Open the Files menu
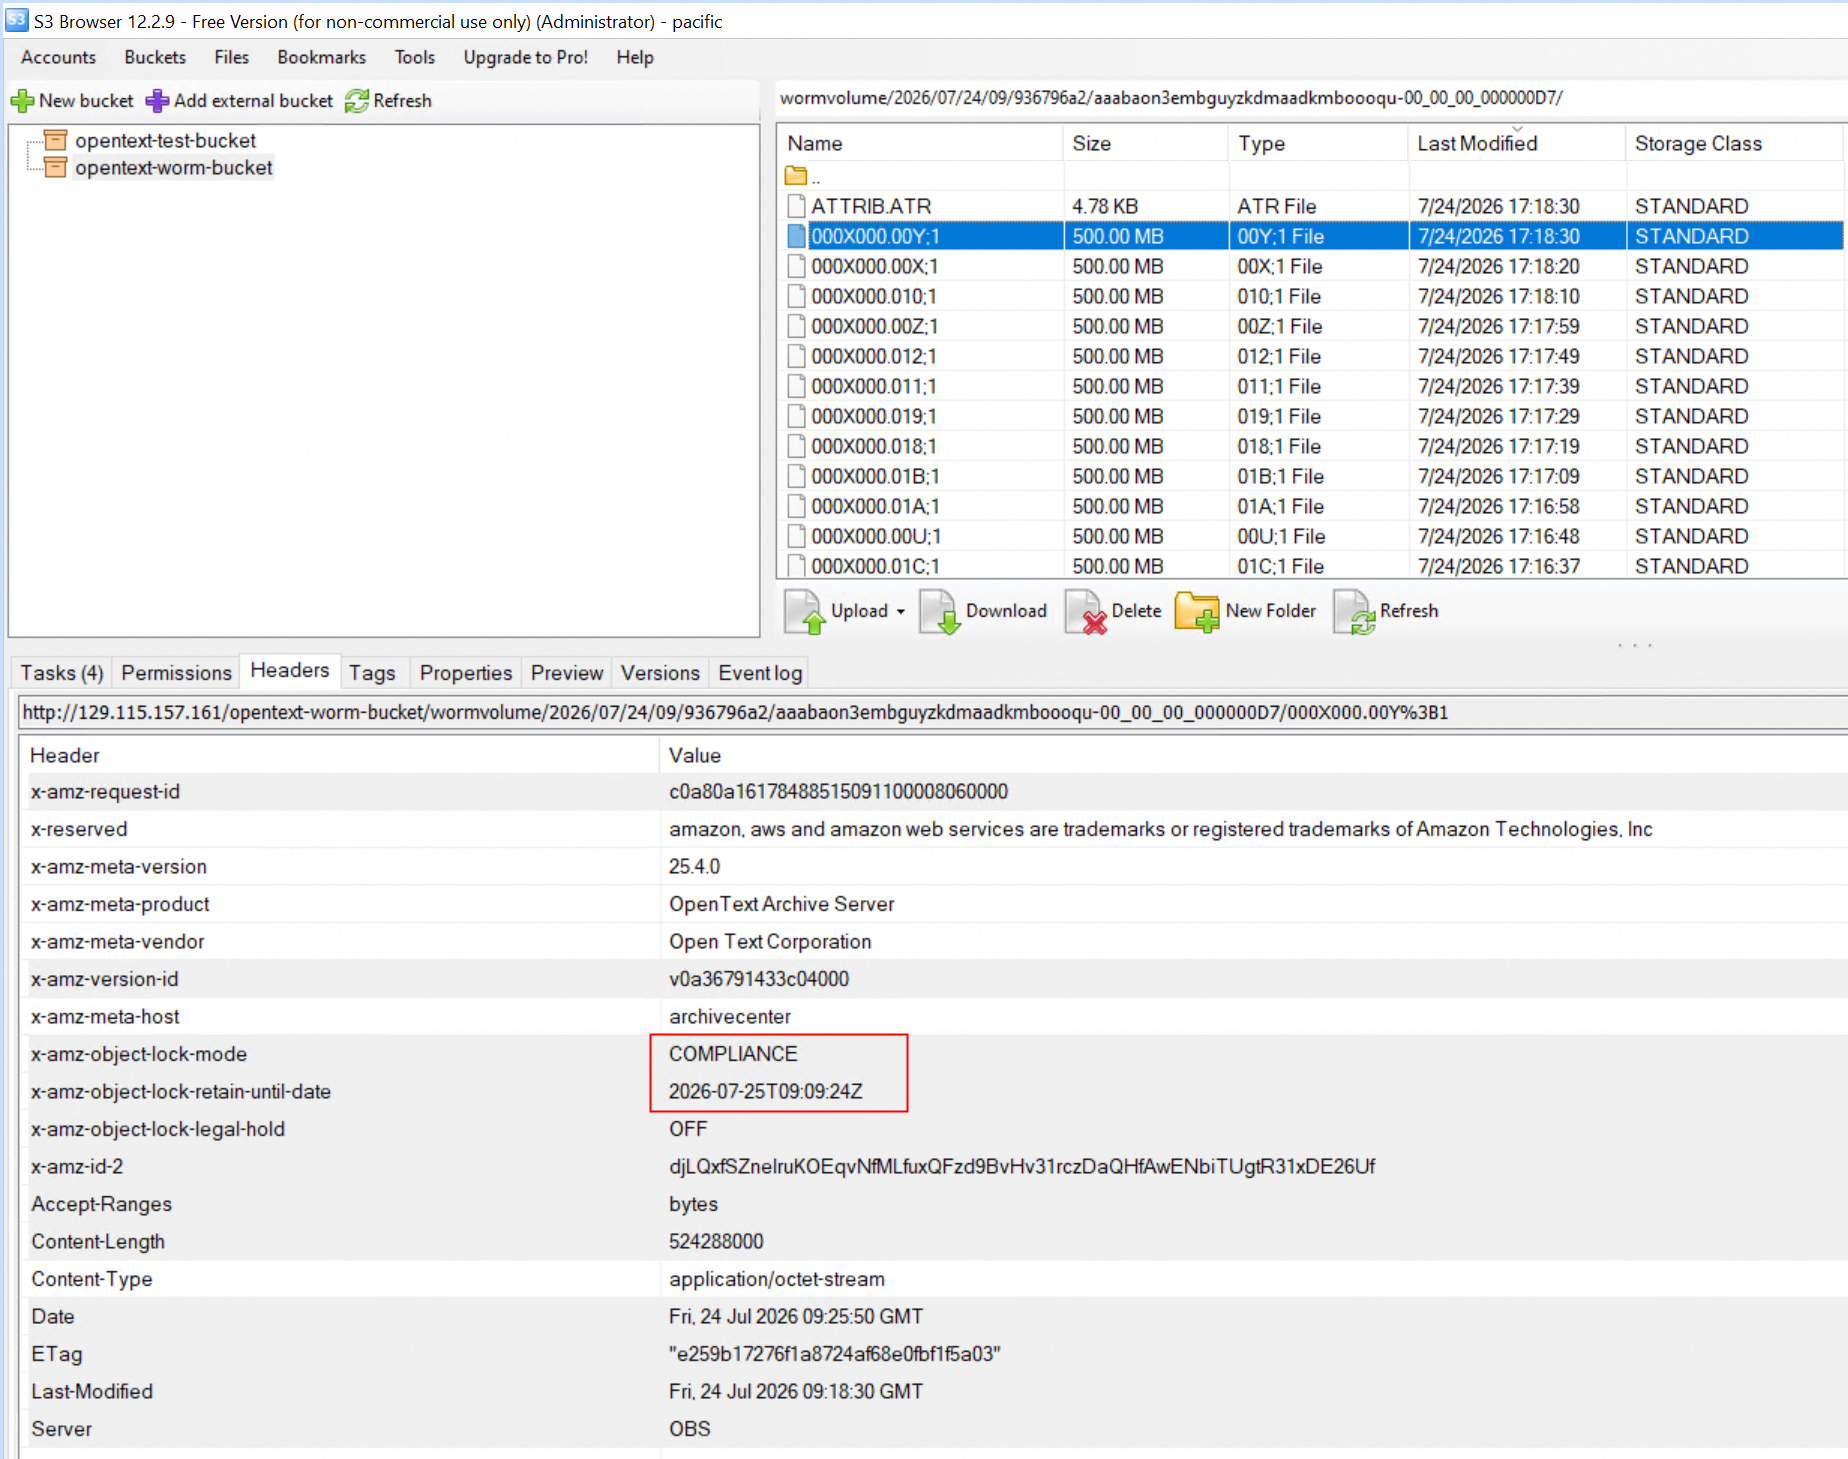The image size is (1848, 1459). [232, 57]
